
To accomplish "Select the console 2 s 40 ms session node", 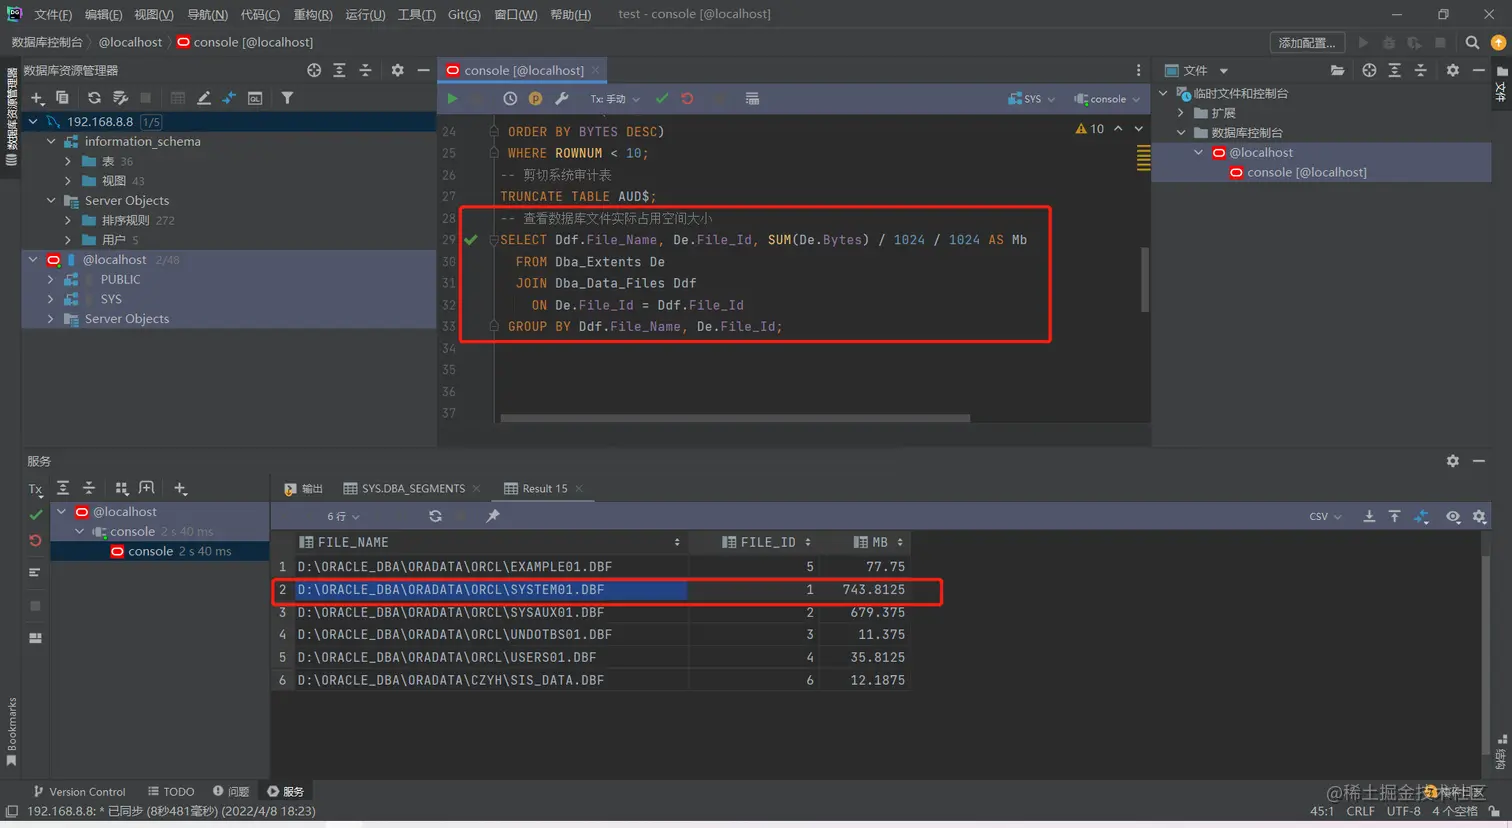I will (x=172, y=551).
